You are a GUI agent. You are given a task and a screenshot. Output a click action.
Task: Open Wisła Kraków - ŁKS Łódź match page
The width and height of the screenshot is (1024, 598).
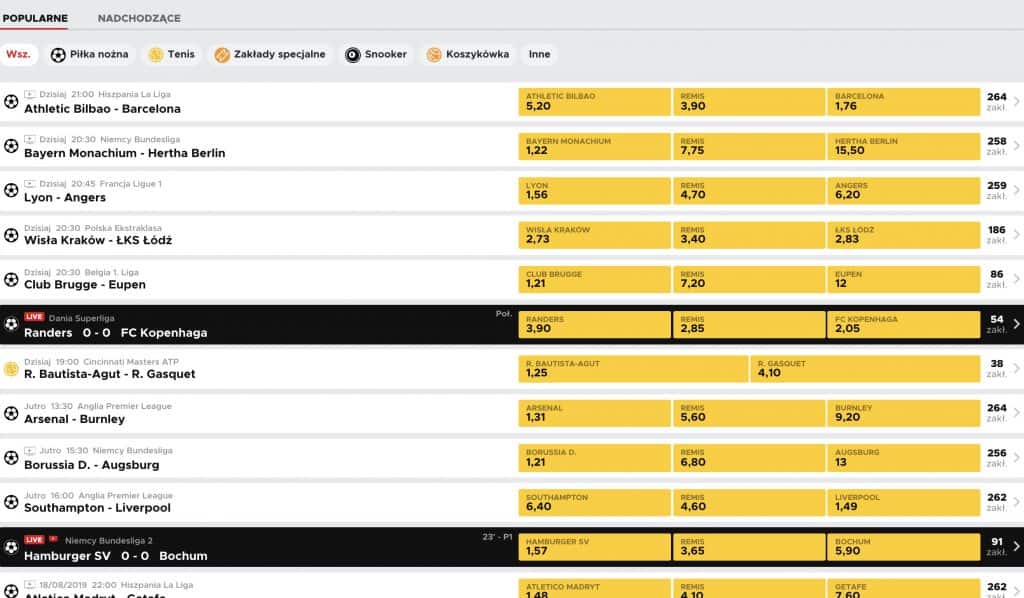click(x=98, y=240)
